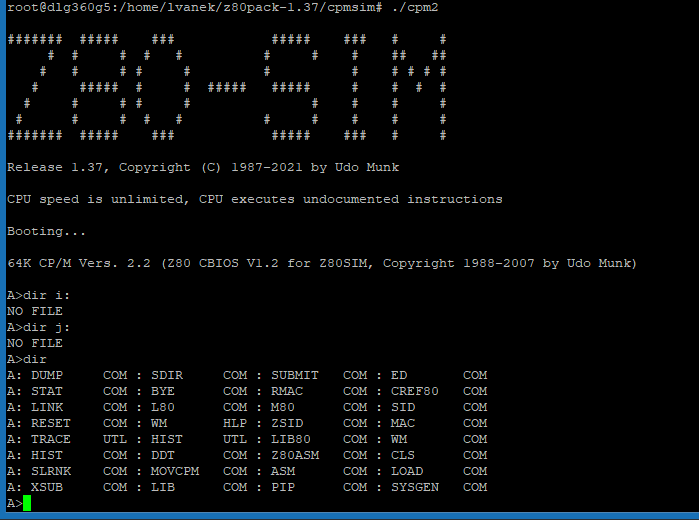Screen dimensions: 699x521
Task: Click the LIB entry with COM extension
Action: pos(163,488)
